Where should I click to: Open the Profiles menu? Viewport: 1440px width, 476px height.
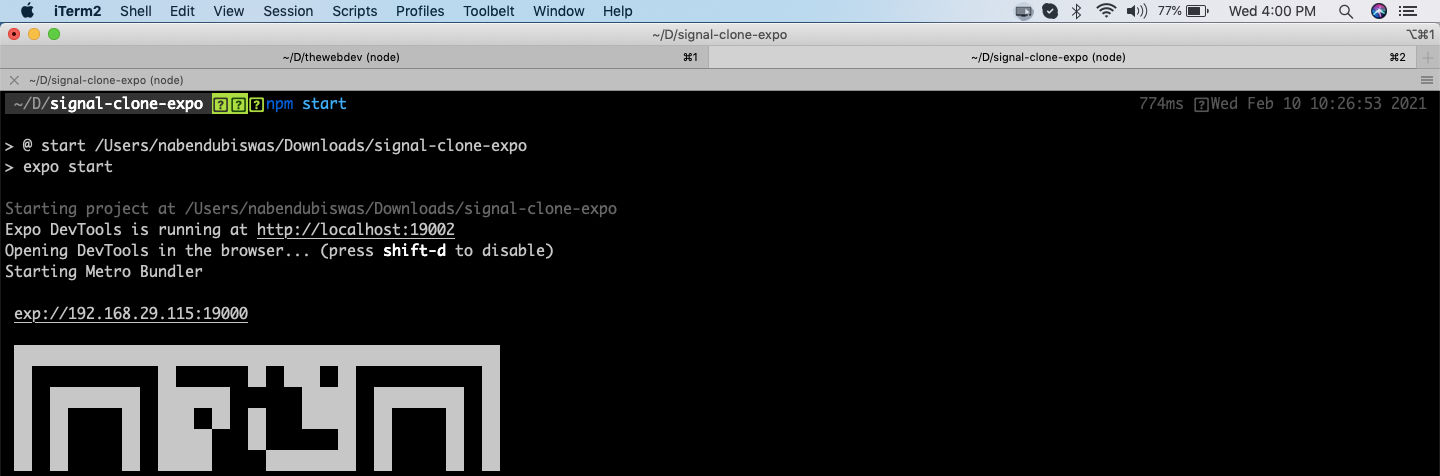click(420, 11)
